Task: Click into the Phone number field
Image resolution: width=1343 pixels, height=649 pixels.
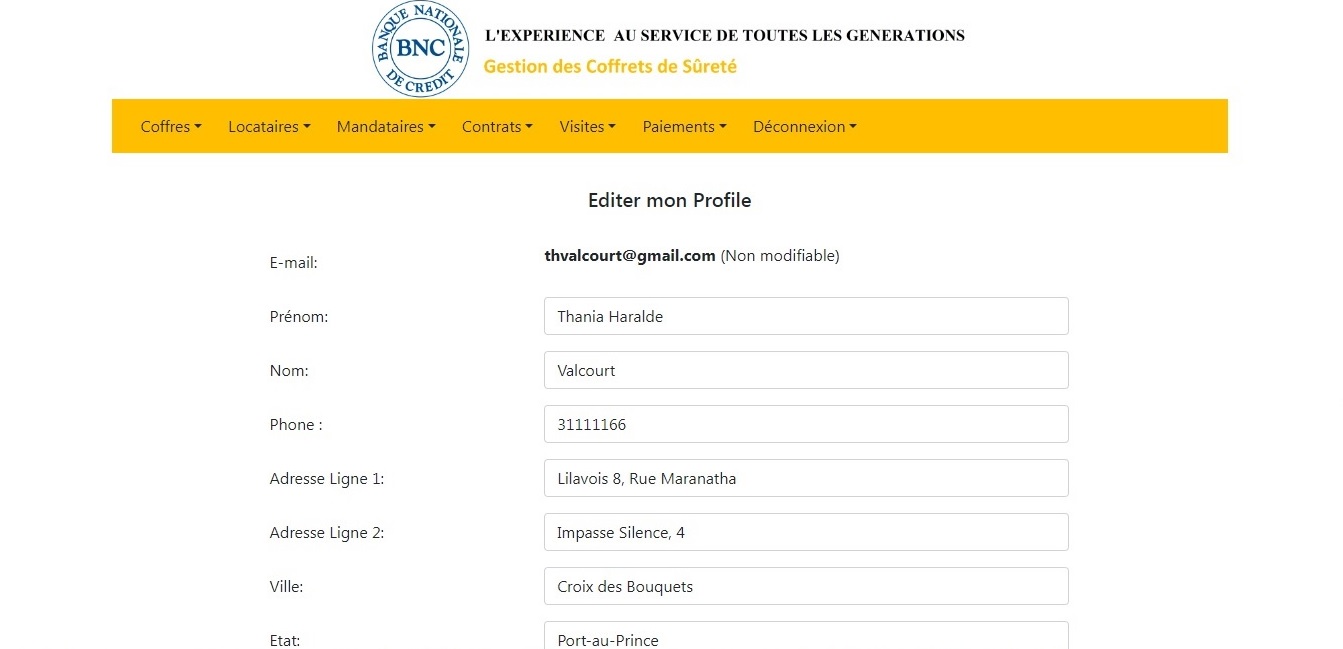Action: tap(805, 424)
